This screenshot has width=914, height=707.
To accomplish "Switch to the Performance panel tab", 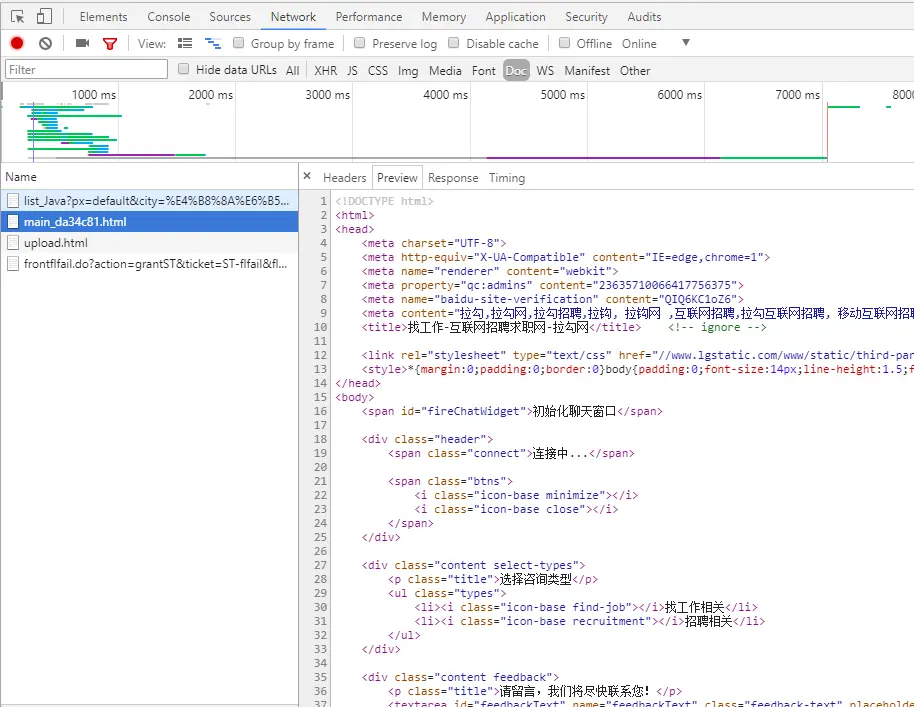I will click(369, 17).
